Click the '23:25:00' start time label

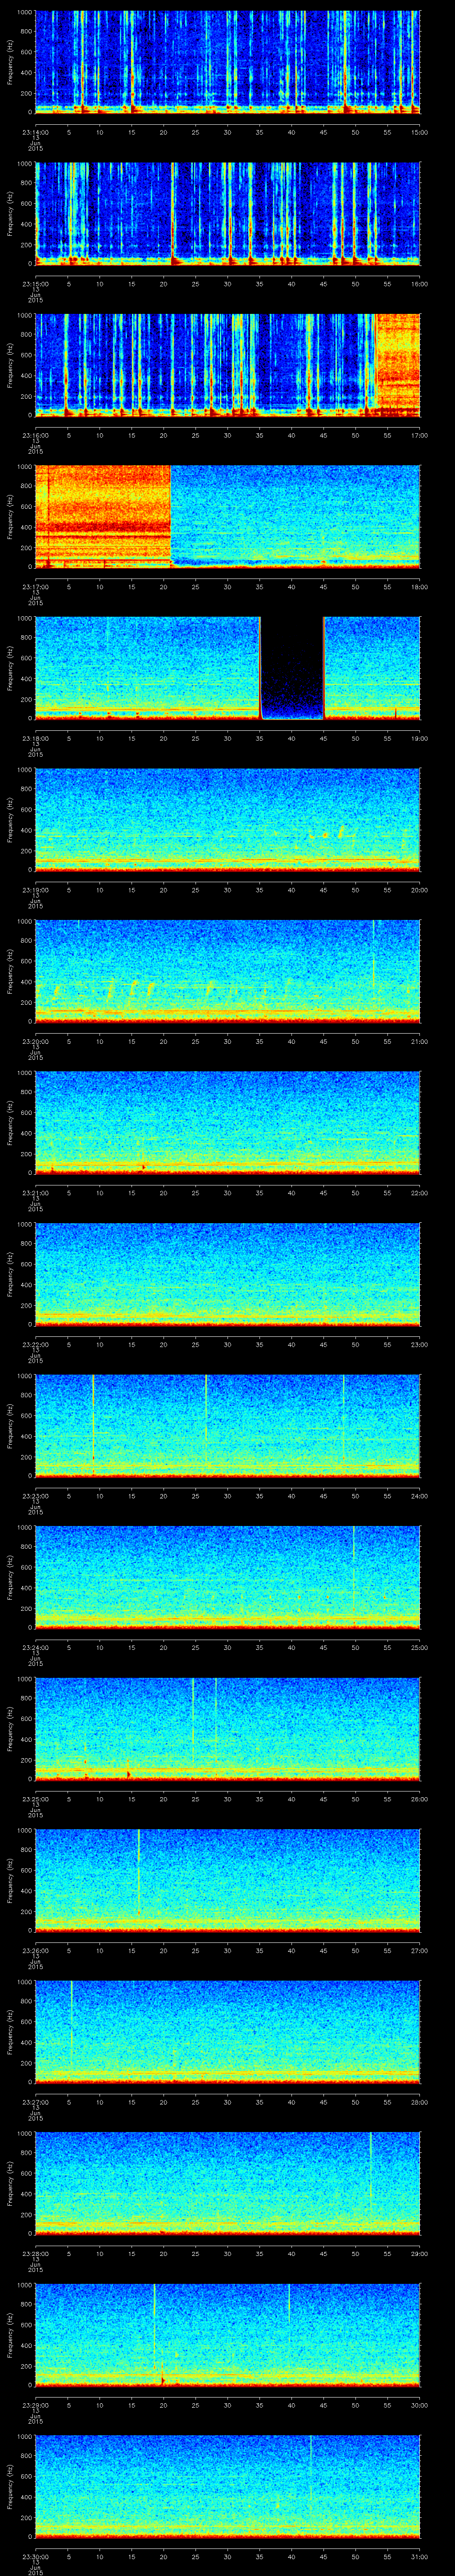point(35,1799)
